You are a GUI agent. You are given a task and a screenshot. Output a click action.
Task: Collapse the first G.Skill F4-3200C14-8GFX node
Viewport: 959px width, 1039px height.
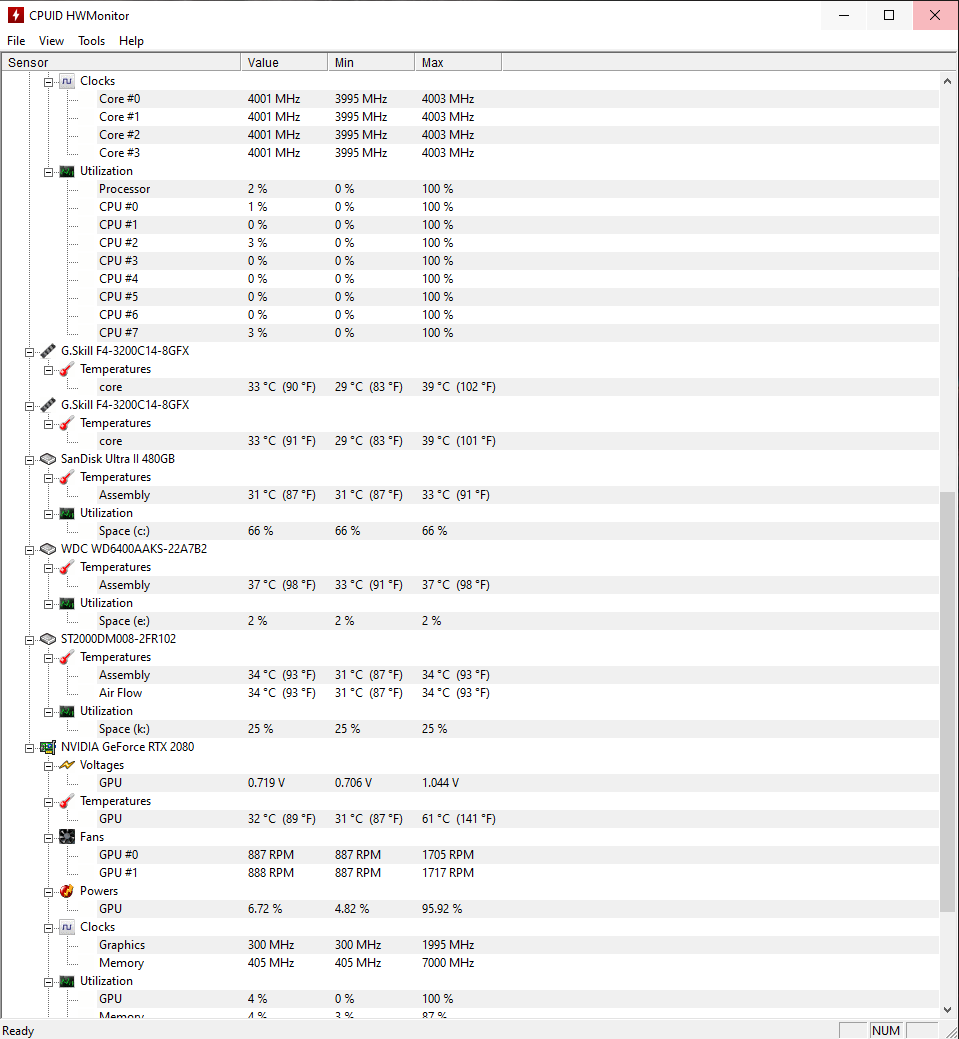click(29, 352)
